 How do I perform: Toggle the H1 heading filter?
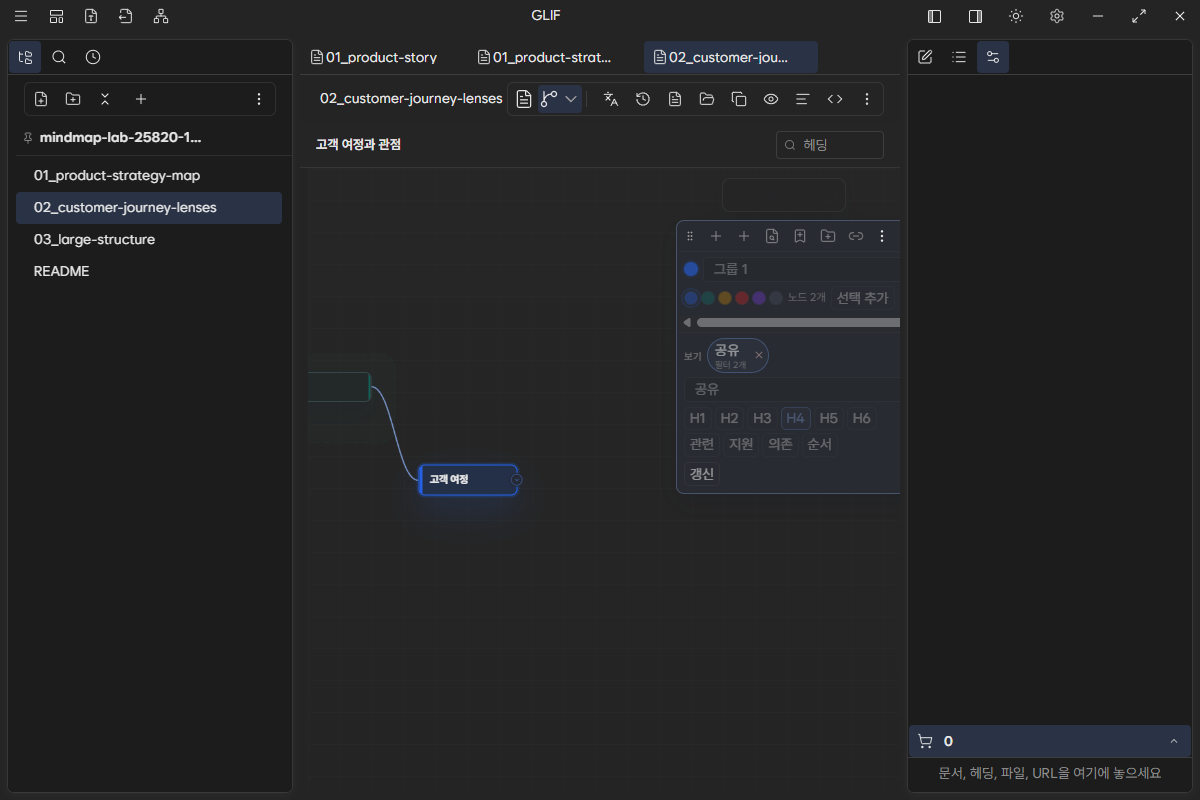click(x=698, y=418)
